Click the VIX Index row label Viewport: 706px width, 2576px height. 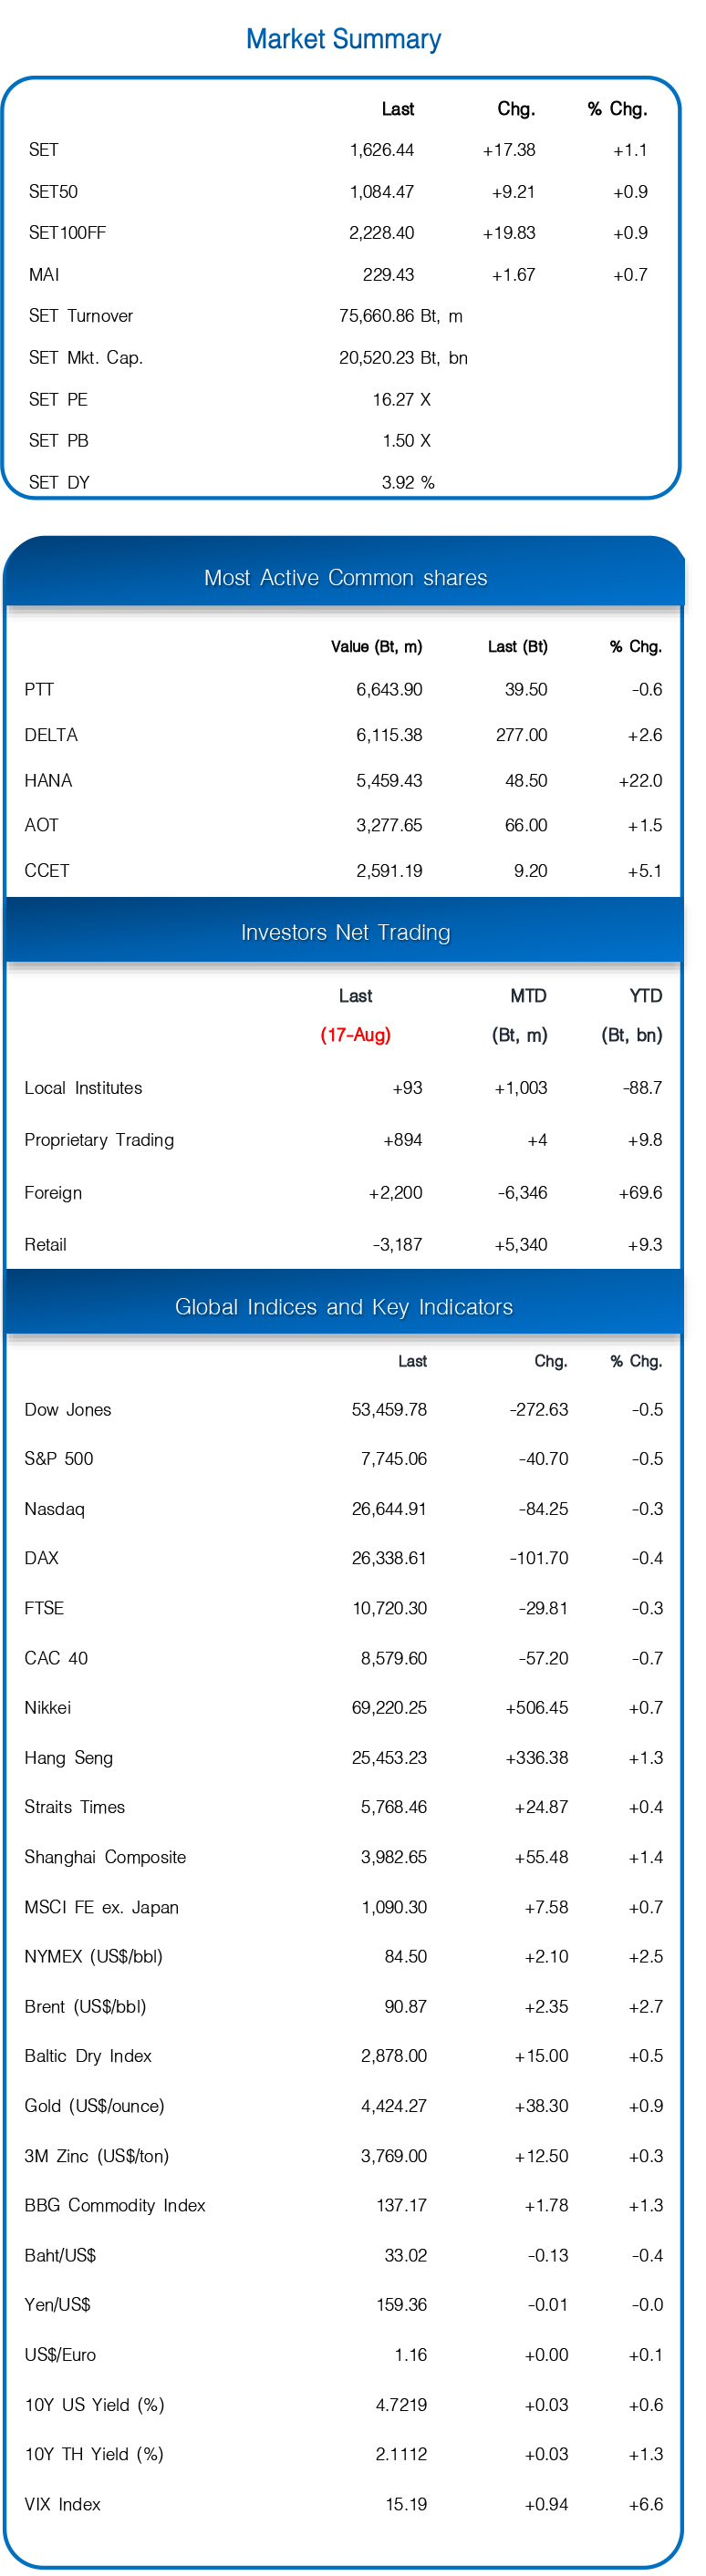[62, 2504]
